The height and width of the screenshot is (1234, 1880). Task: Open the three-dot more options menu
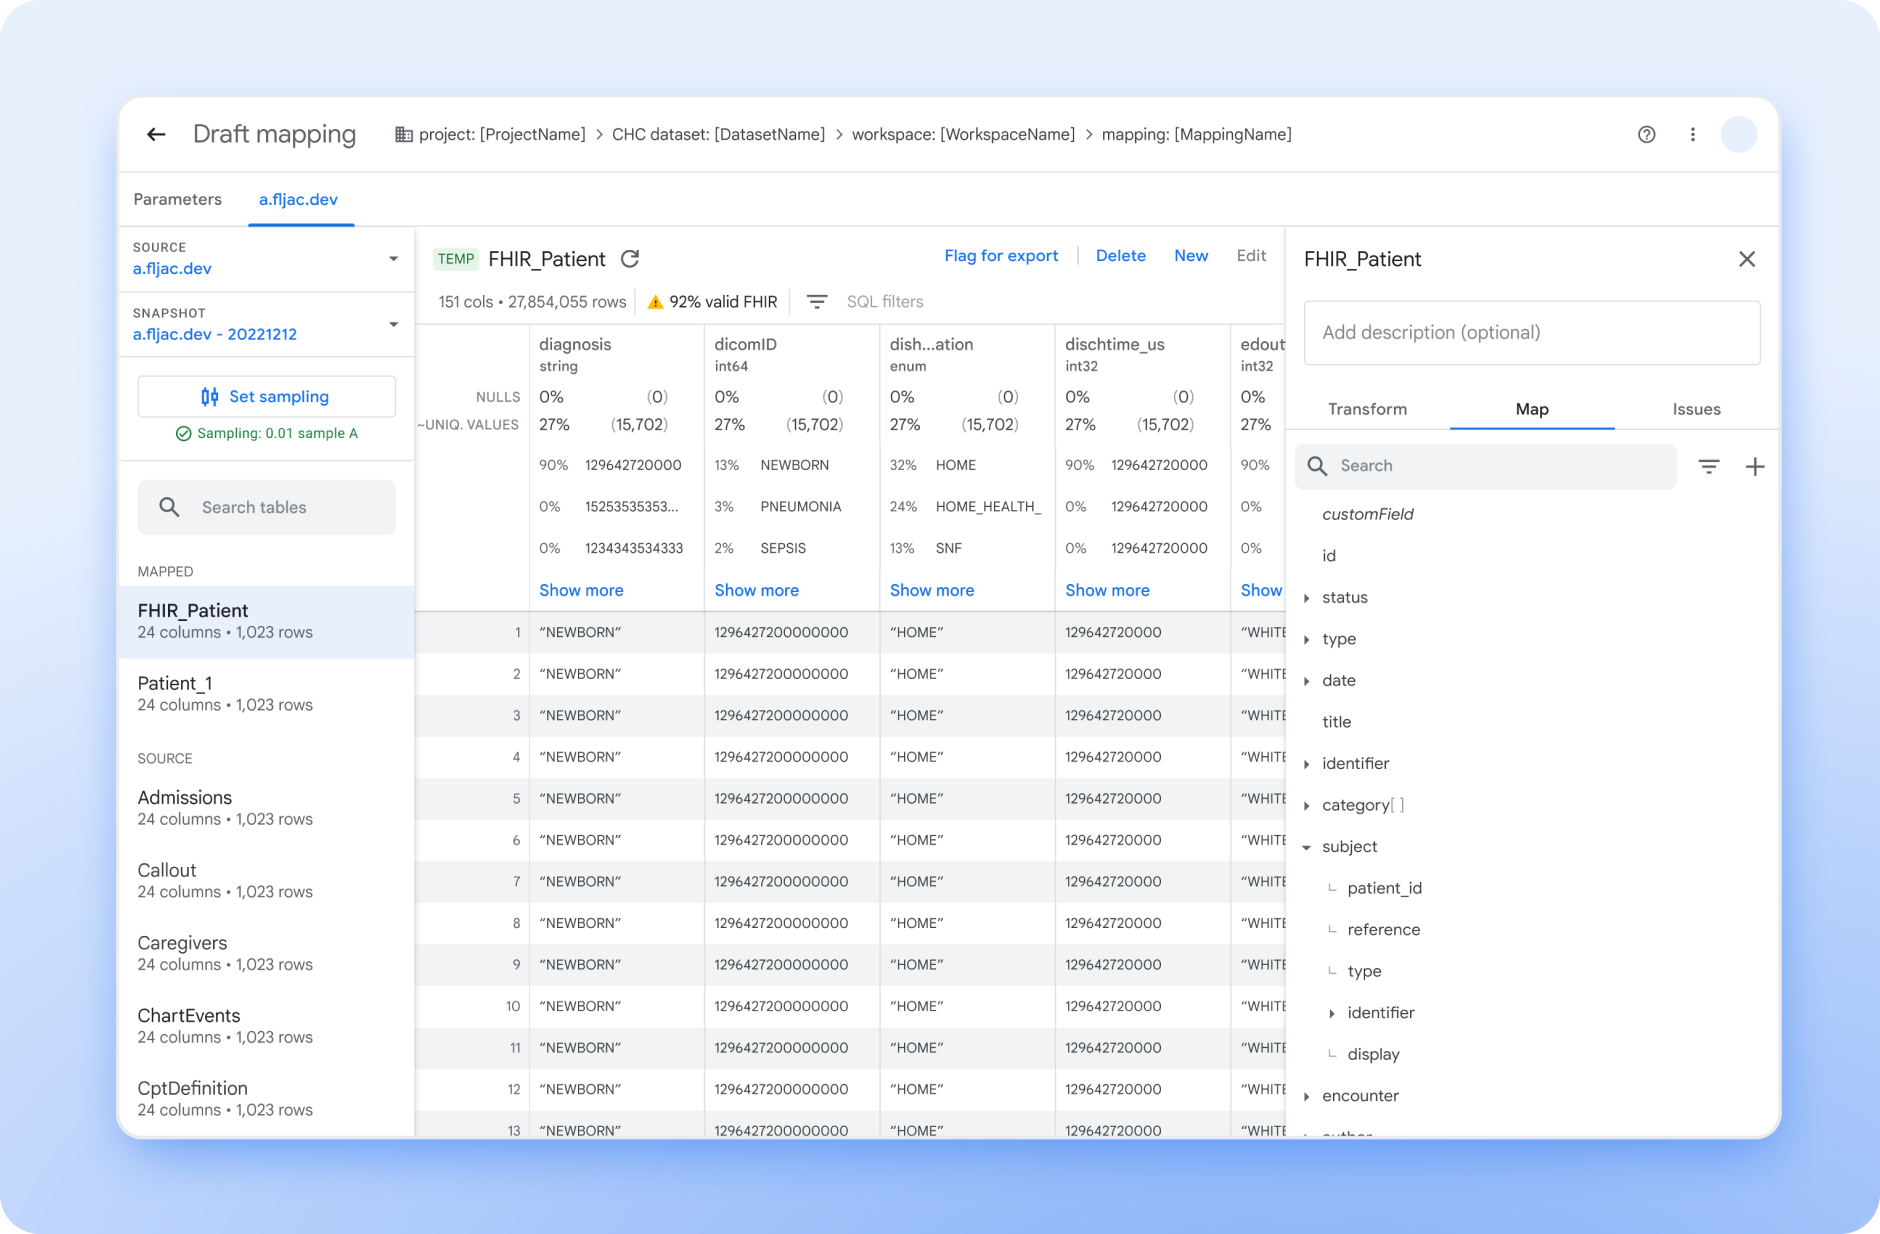[1692, 134]
